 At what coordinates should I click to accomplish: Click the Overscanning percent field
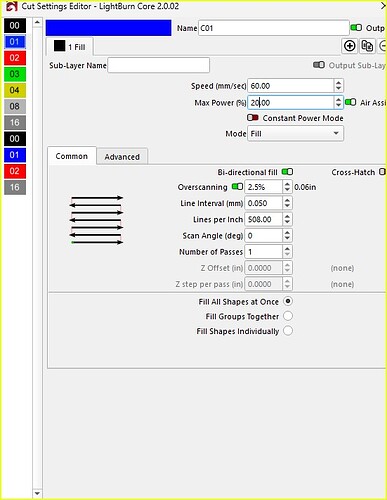click(264, 187)
